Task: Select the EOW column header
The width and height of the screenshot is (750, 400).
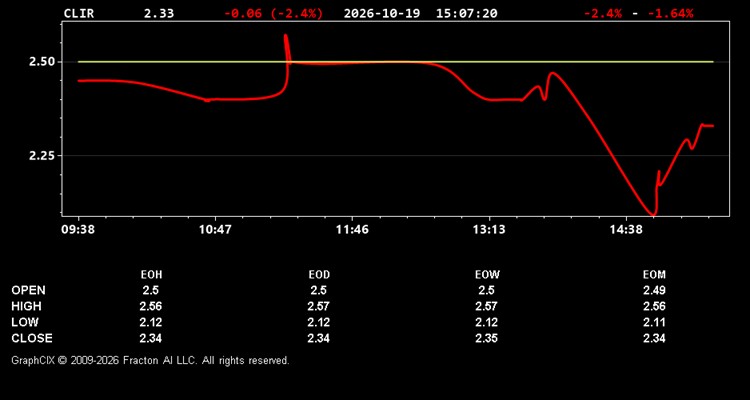Action: (x=487, y=275)
